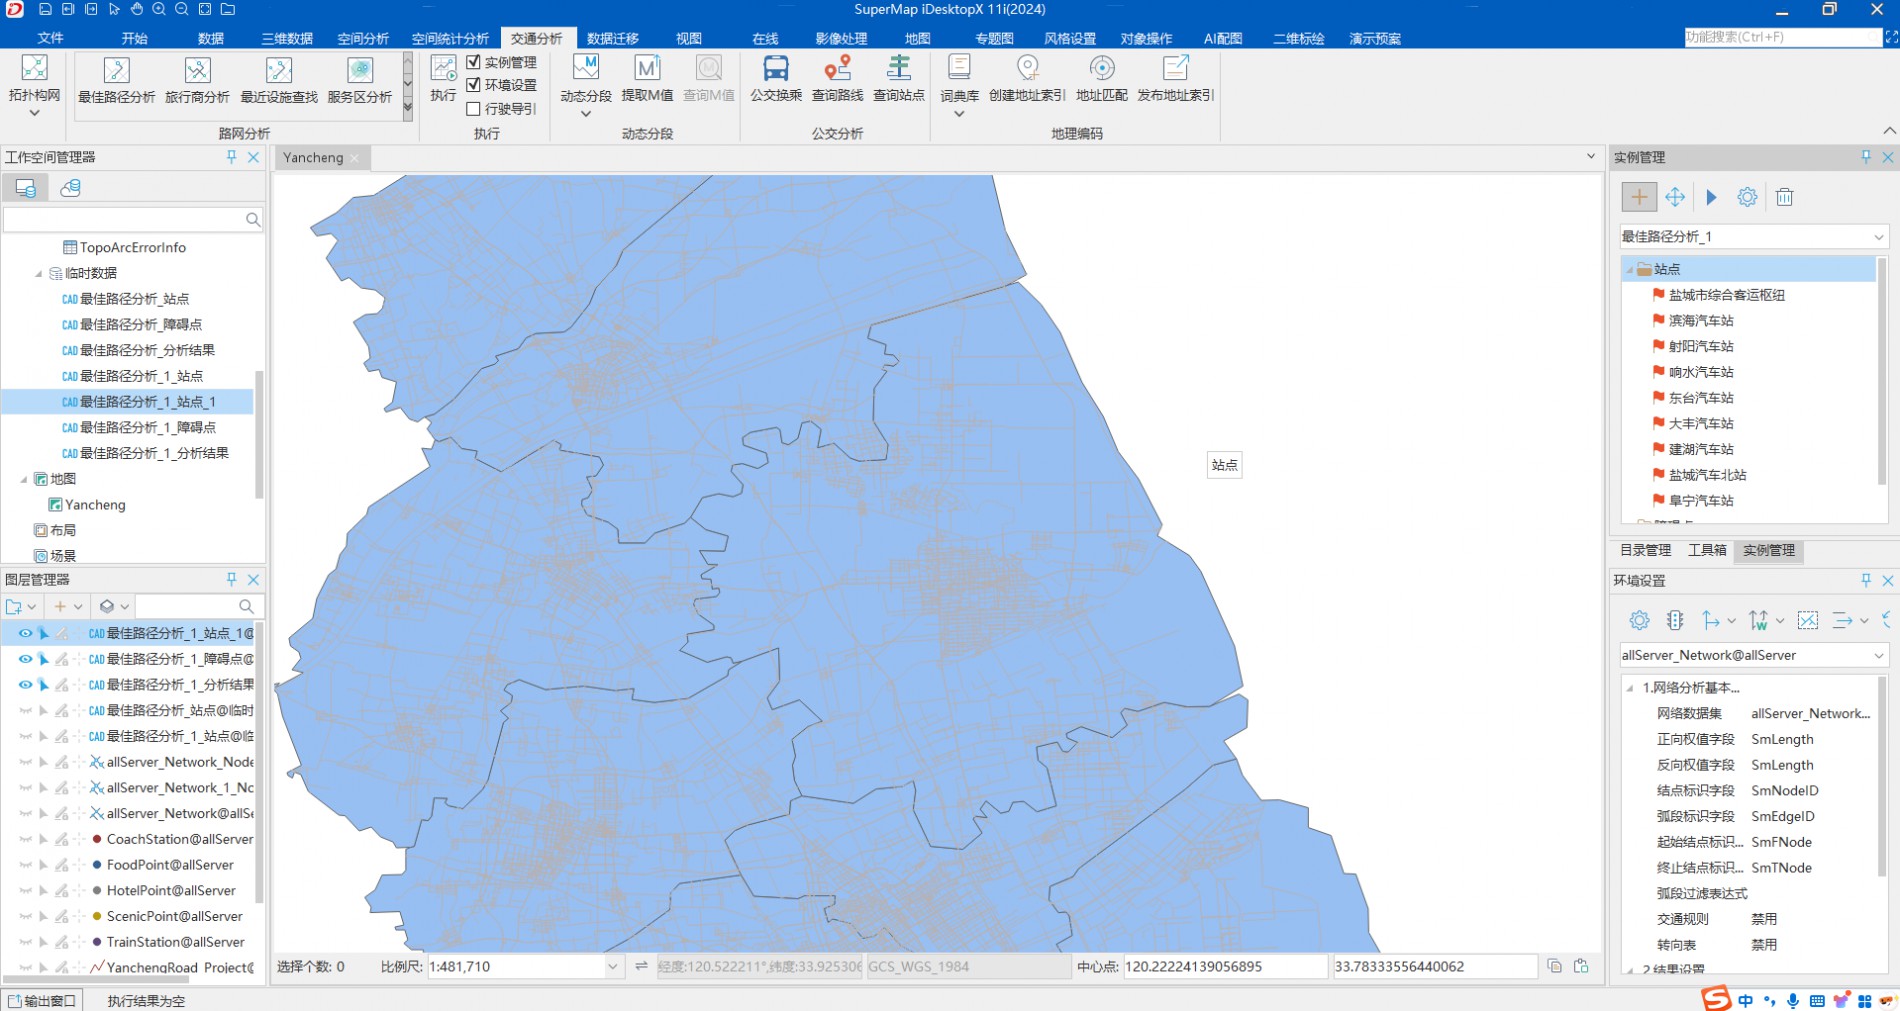The height and width of the screenshot is (1011, 1900).
Task: Open the 服务区分析 service area tool
Action: pos(360,80)
